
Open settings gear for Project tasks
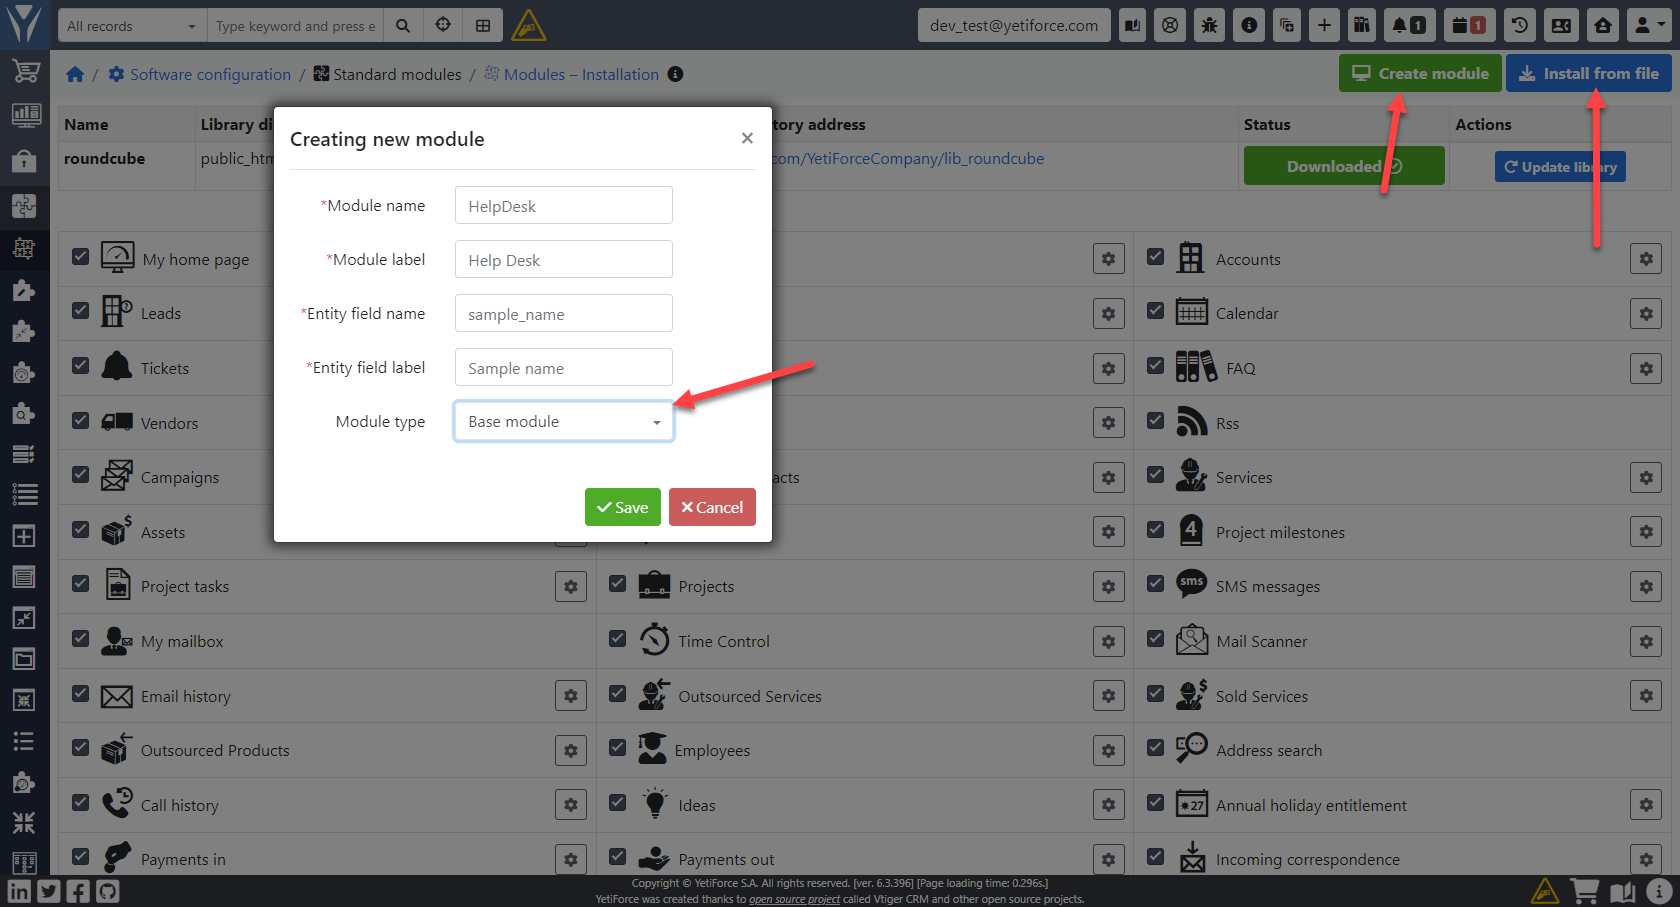pyautogui.click(x=571, y=587)
